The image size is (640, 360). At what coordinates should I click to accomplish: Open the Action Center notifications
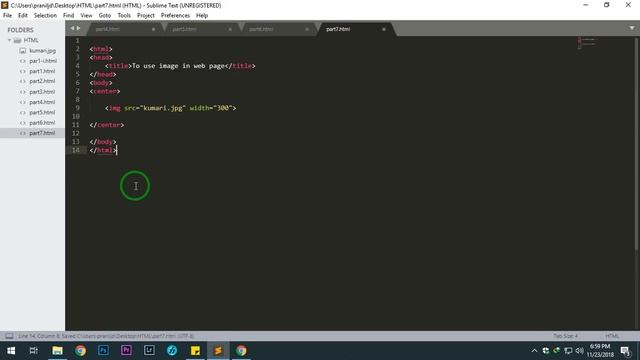(625, 351)
